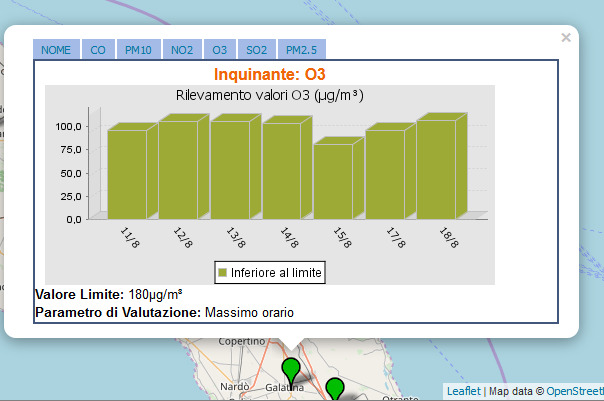Close the pollutant popup with the X
This screenshot has width=604, height=401.
pos(566,38)
